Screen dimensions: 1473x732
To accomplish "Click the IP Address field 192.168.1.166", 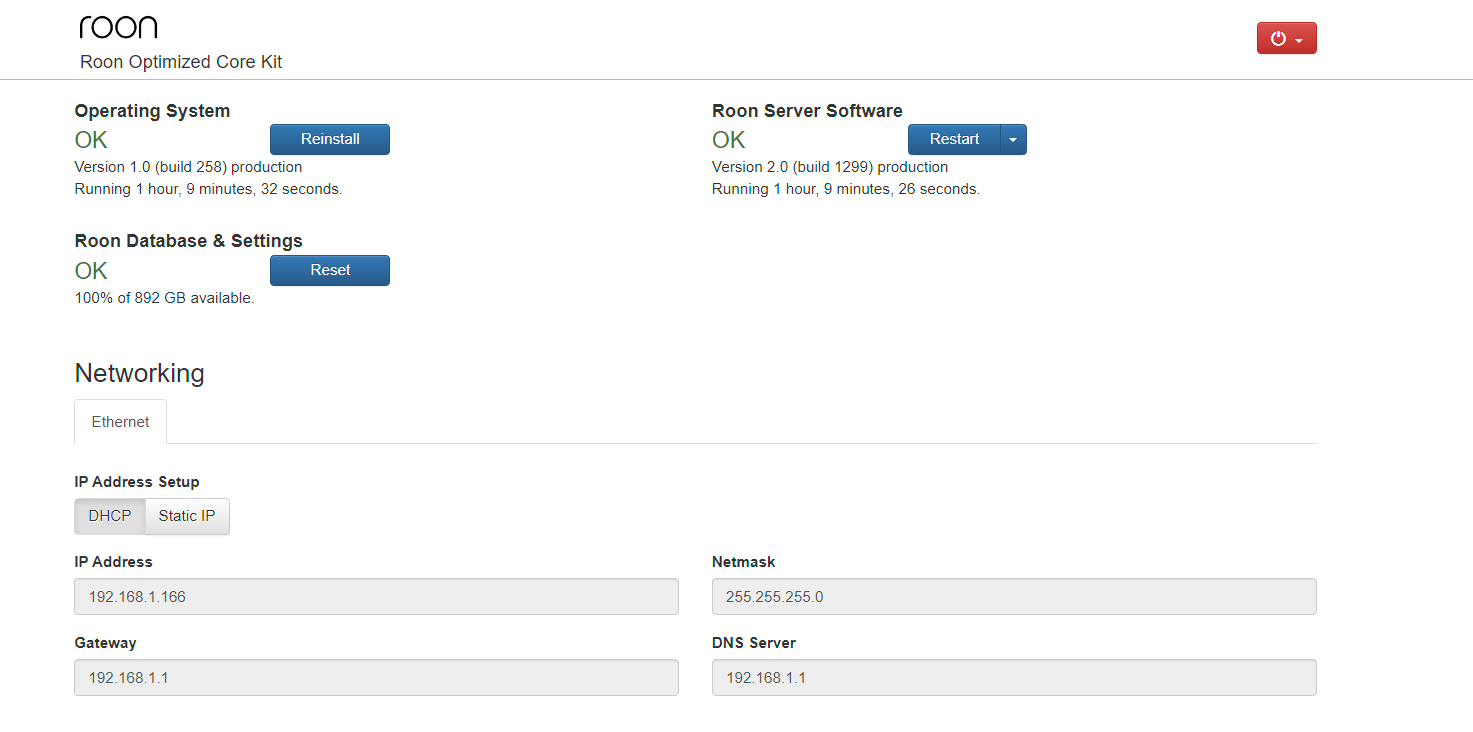I will (376, 597).
